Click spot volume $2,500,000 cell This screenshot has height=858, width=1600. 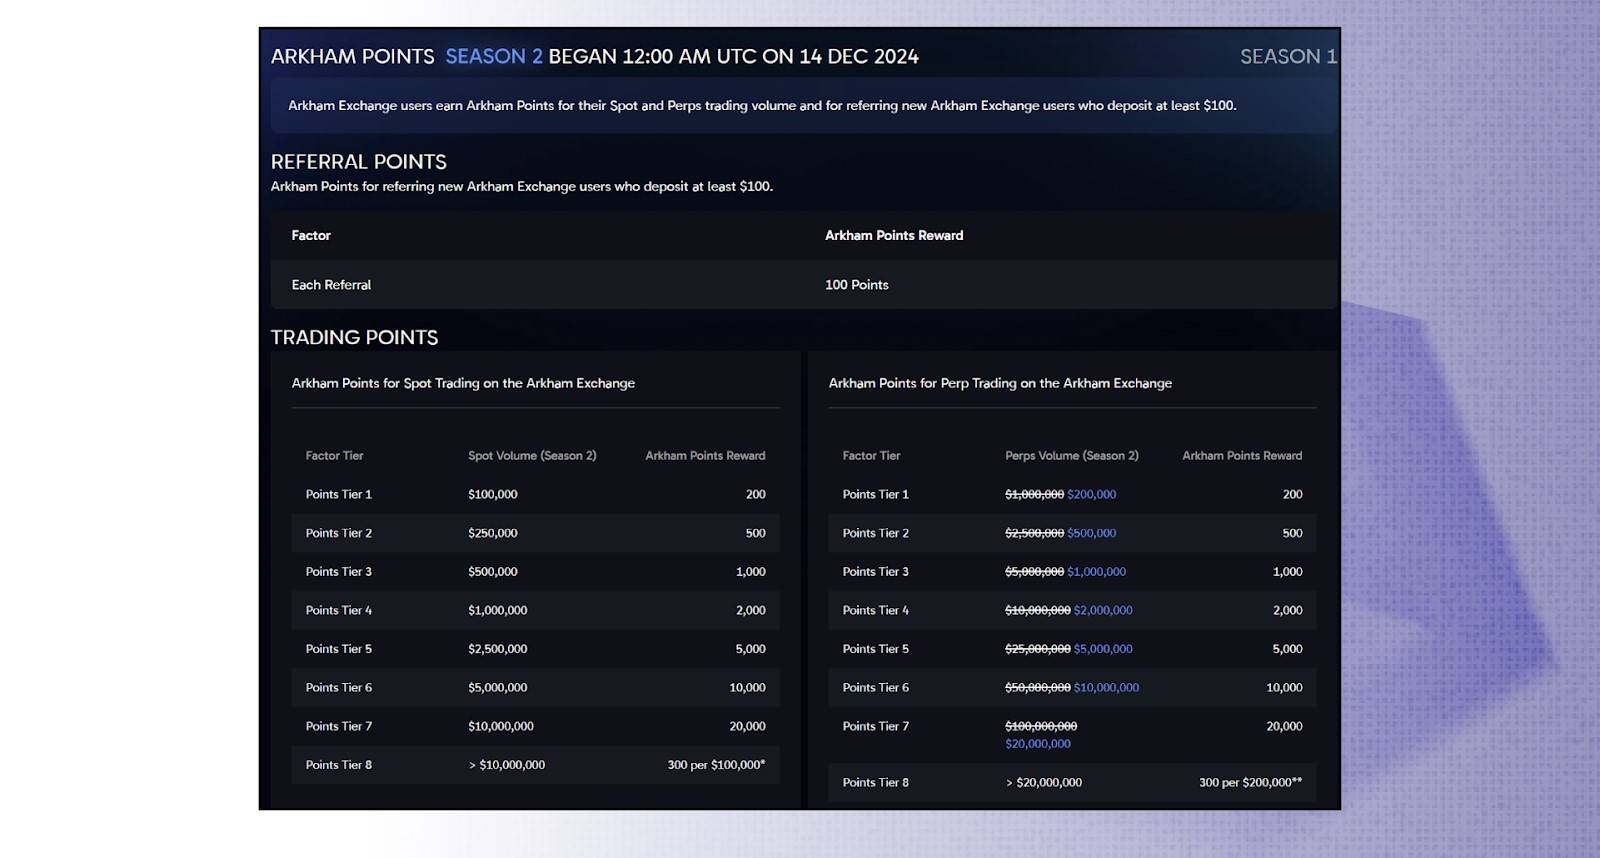(498, 649)
